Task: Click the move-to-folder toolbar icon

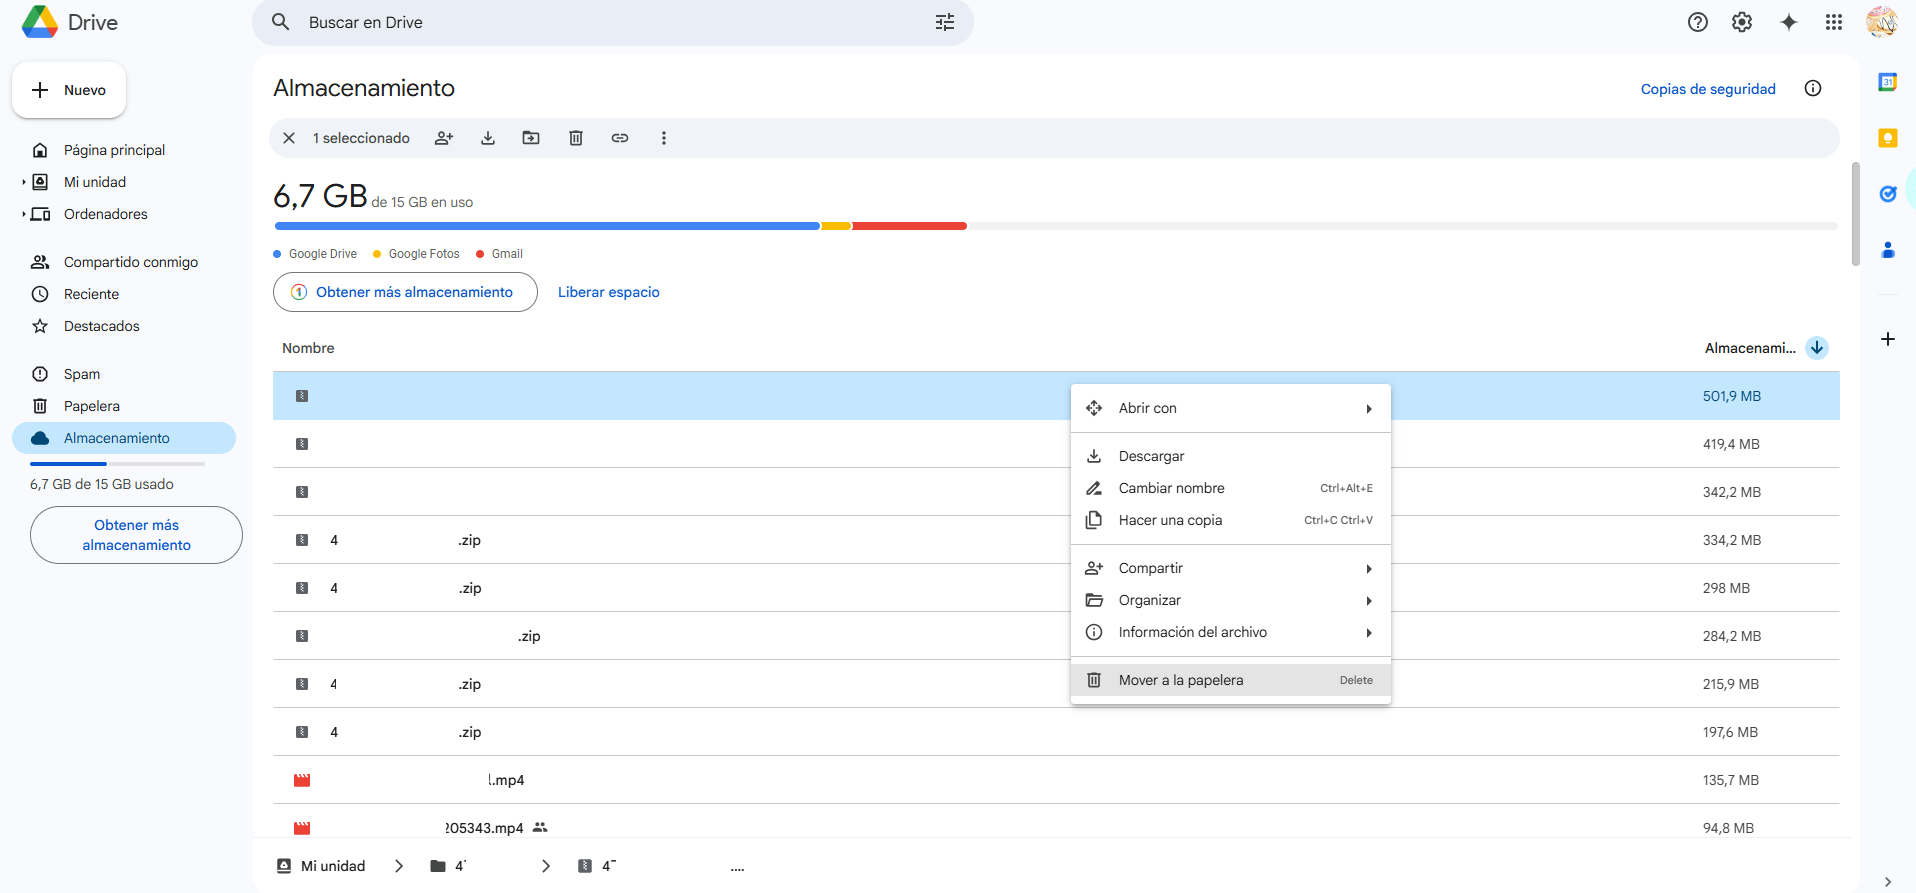Action: coord(531,138)
